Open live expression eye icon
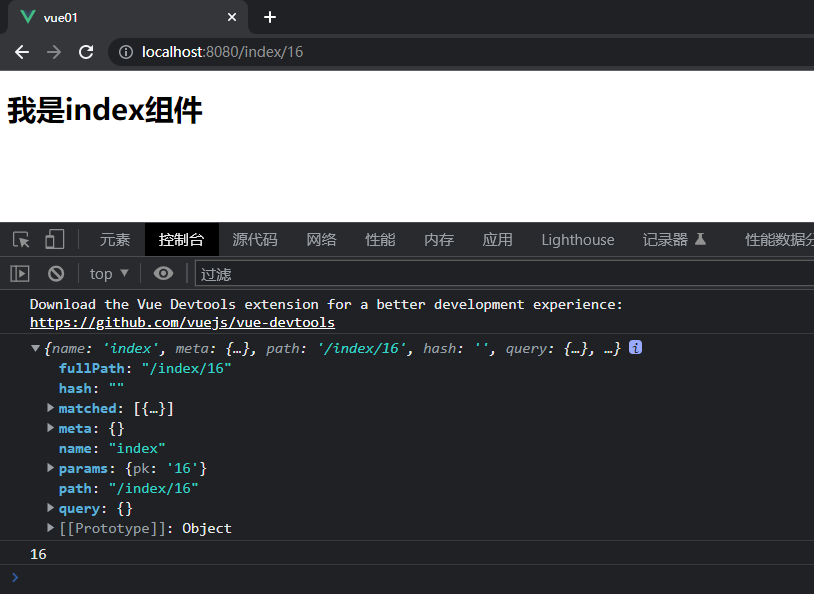 (x=164, y=273)
